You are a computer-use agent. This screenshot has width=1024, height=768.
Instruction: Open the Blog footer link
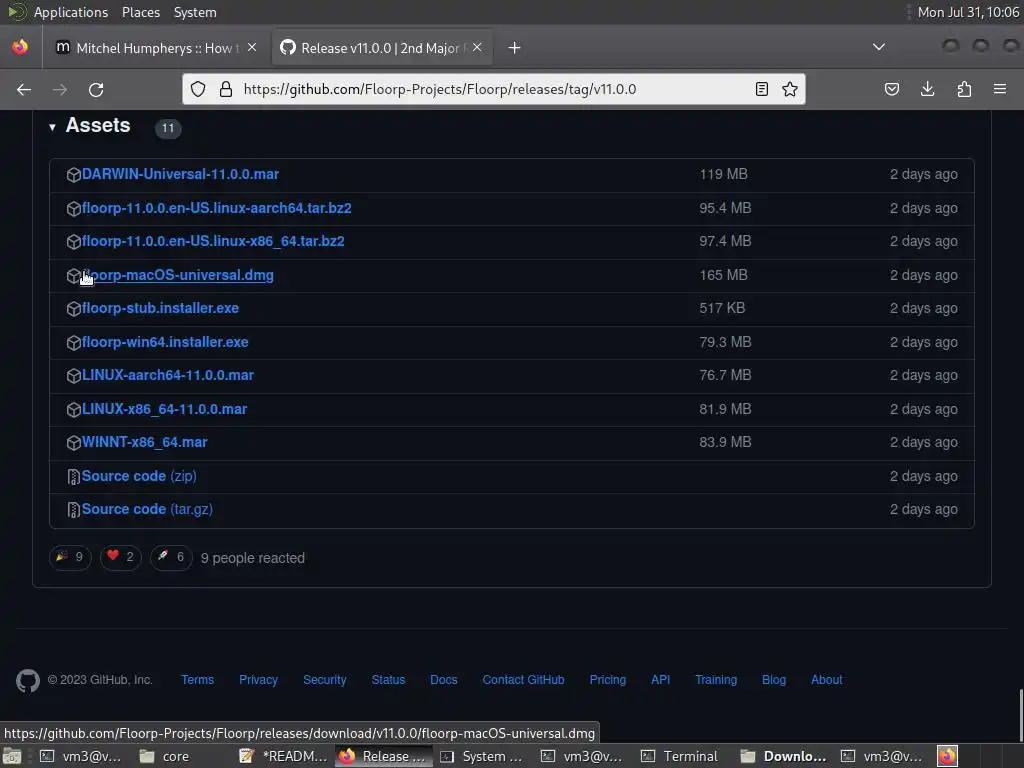[774, 680]
